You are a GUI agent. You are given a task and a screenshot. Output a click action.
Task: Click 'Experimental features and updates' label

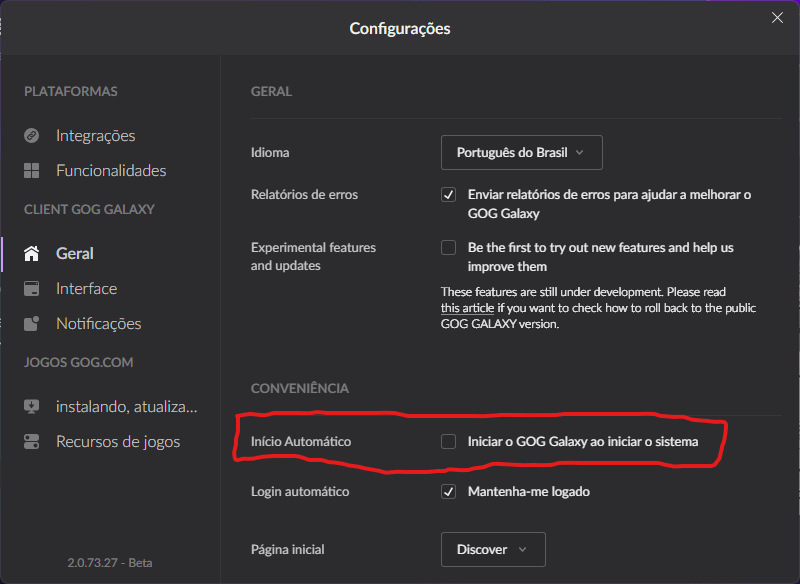[x=313, y=257]
